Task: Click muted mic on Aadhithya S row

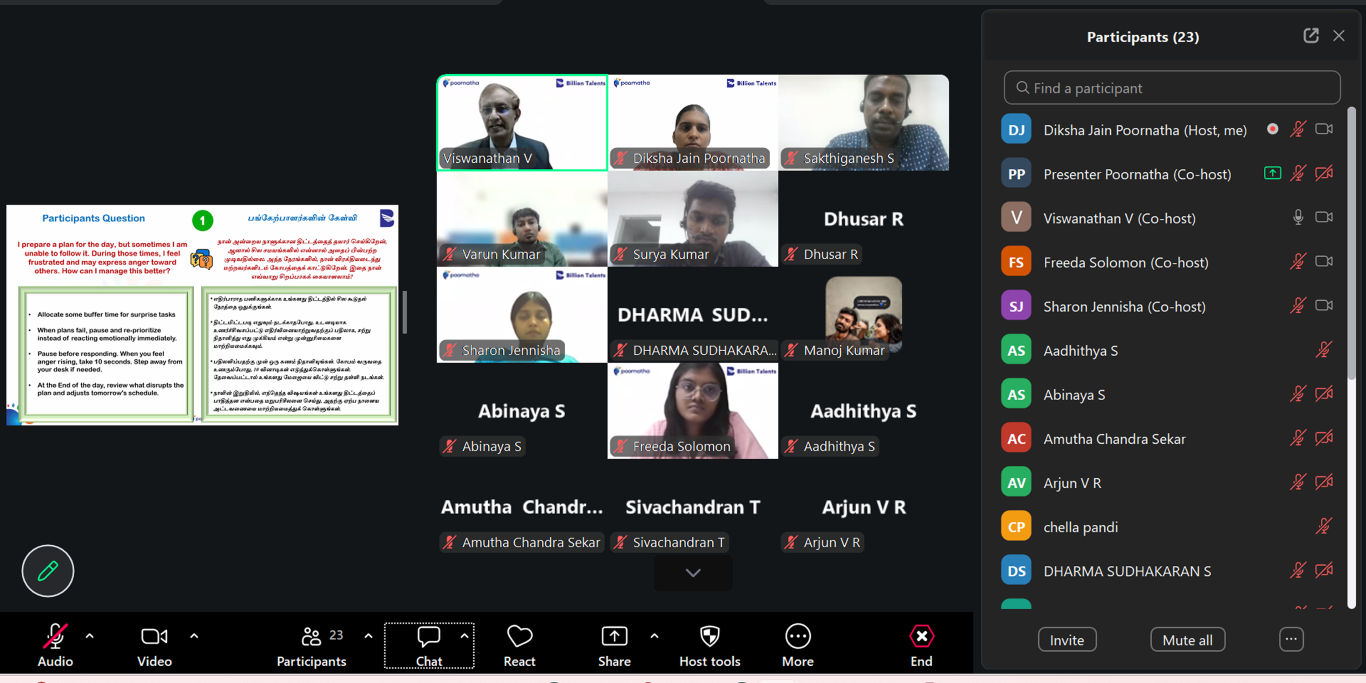Action: [x=1324, y=350]
